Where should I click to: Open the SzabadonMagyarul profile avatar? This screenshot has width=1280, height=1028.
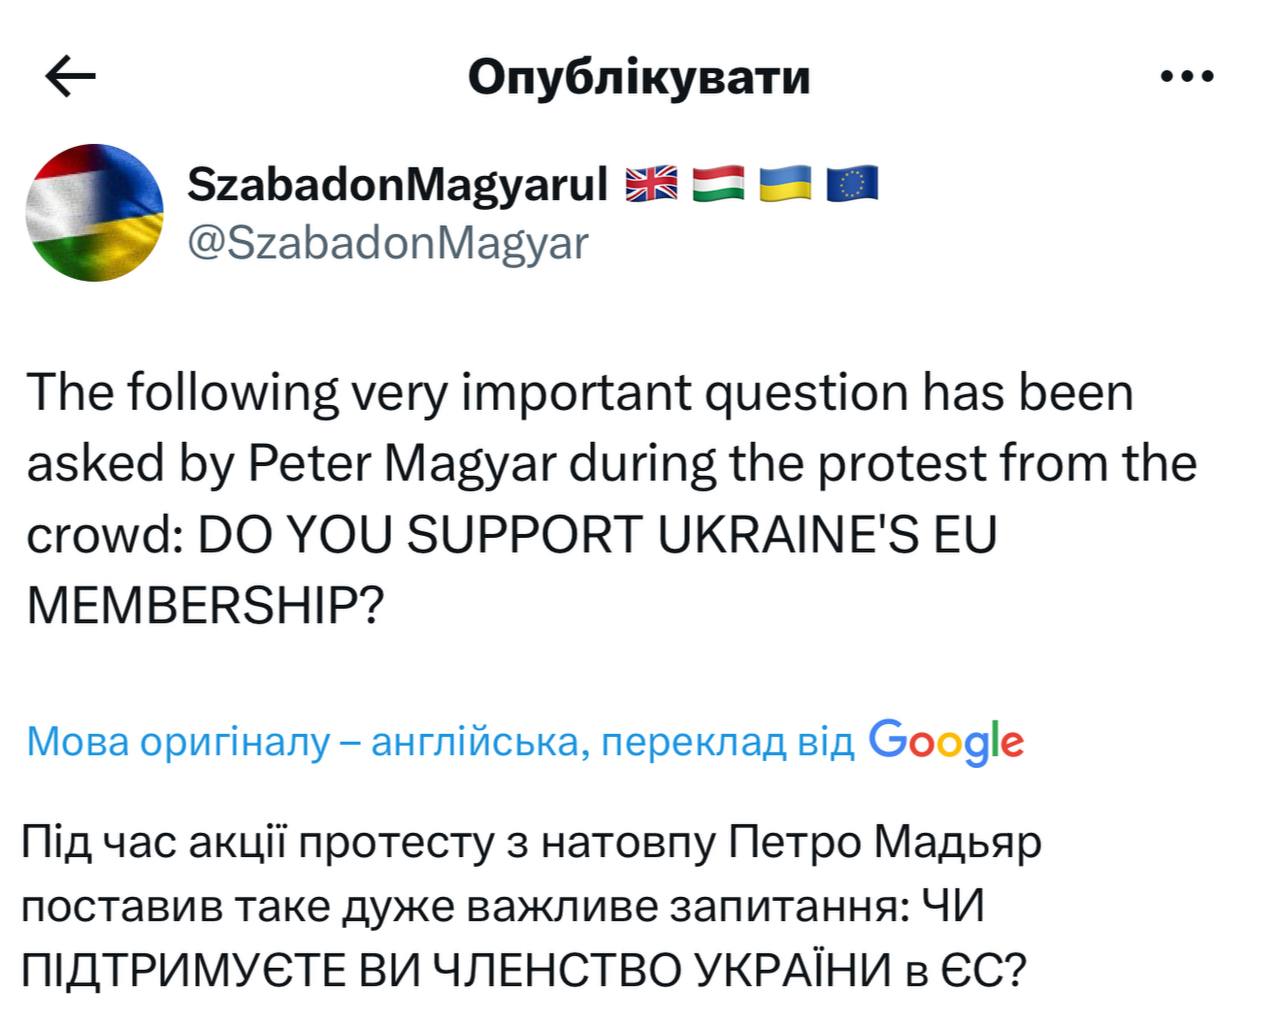tap(95, 211)
